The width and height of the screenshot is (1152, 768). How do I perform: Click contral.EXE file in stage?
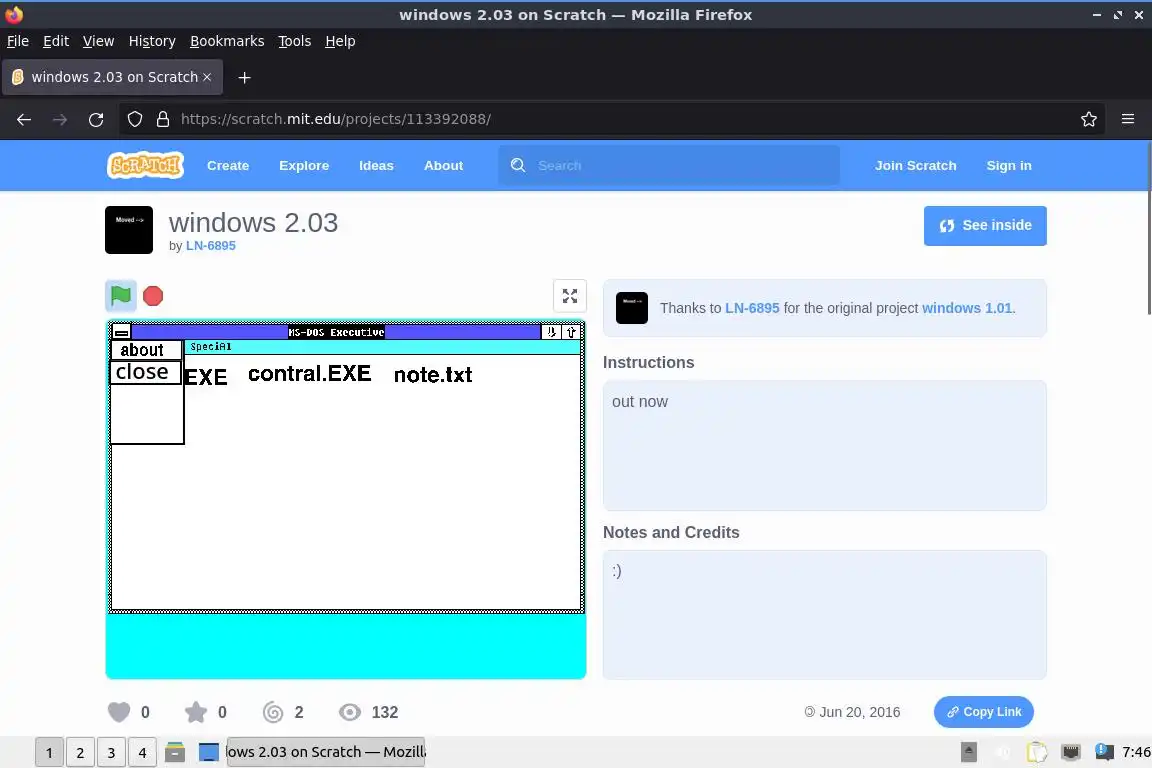pyautogui.click(x=309, y=374)
